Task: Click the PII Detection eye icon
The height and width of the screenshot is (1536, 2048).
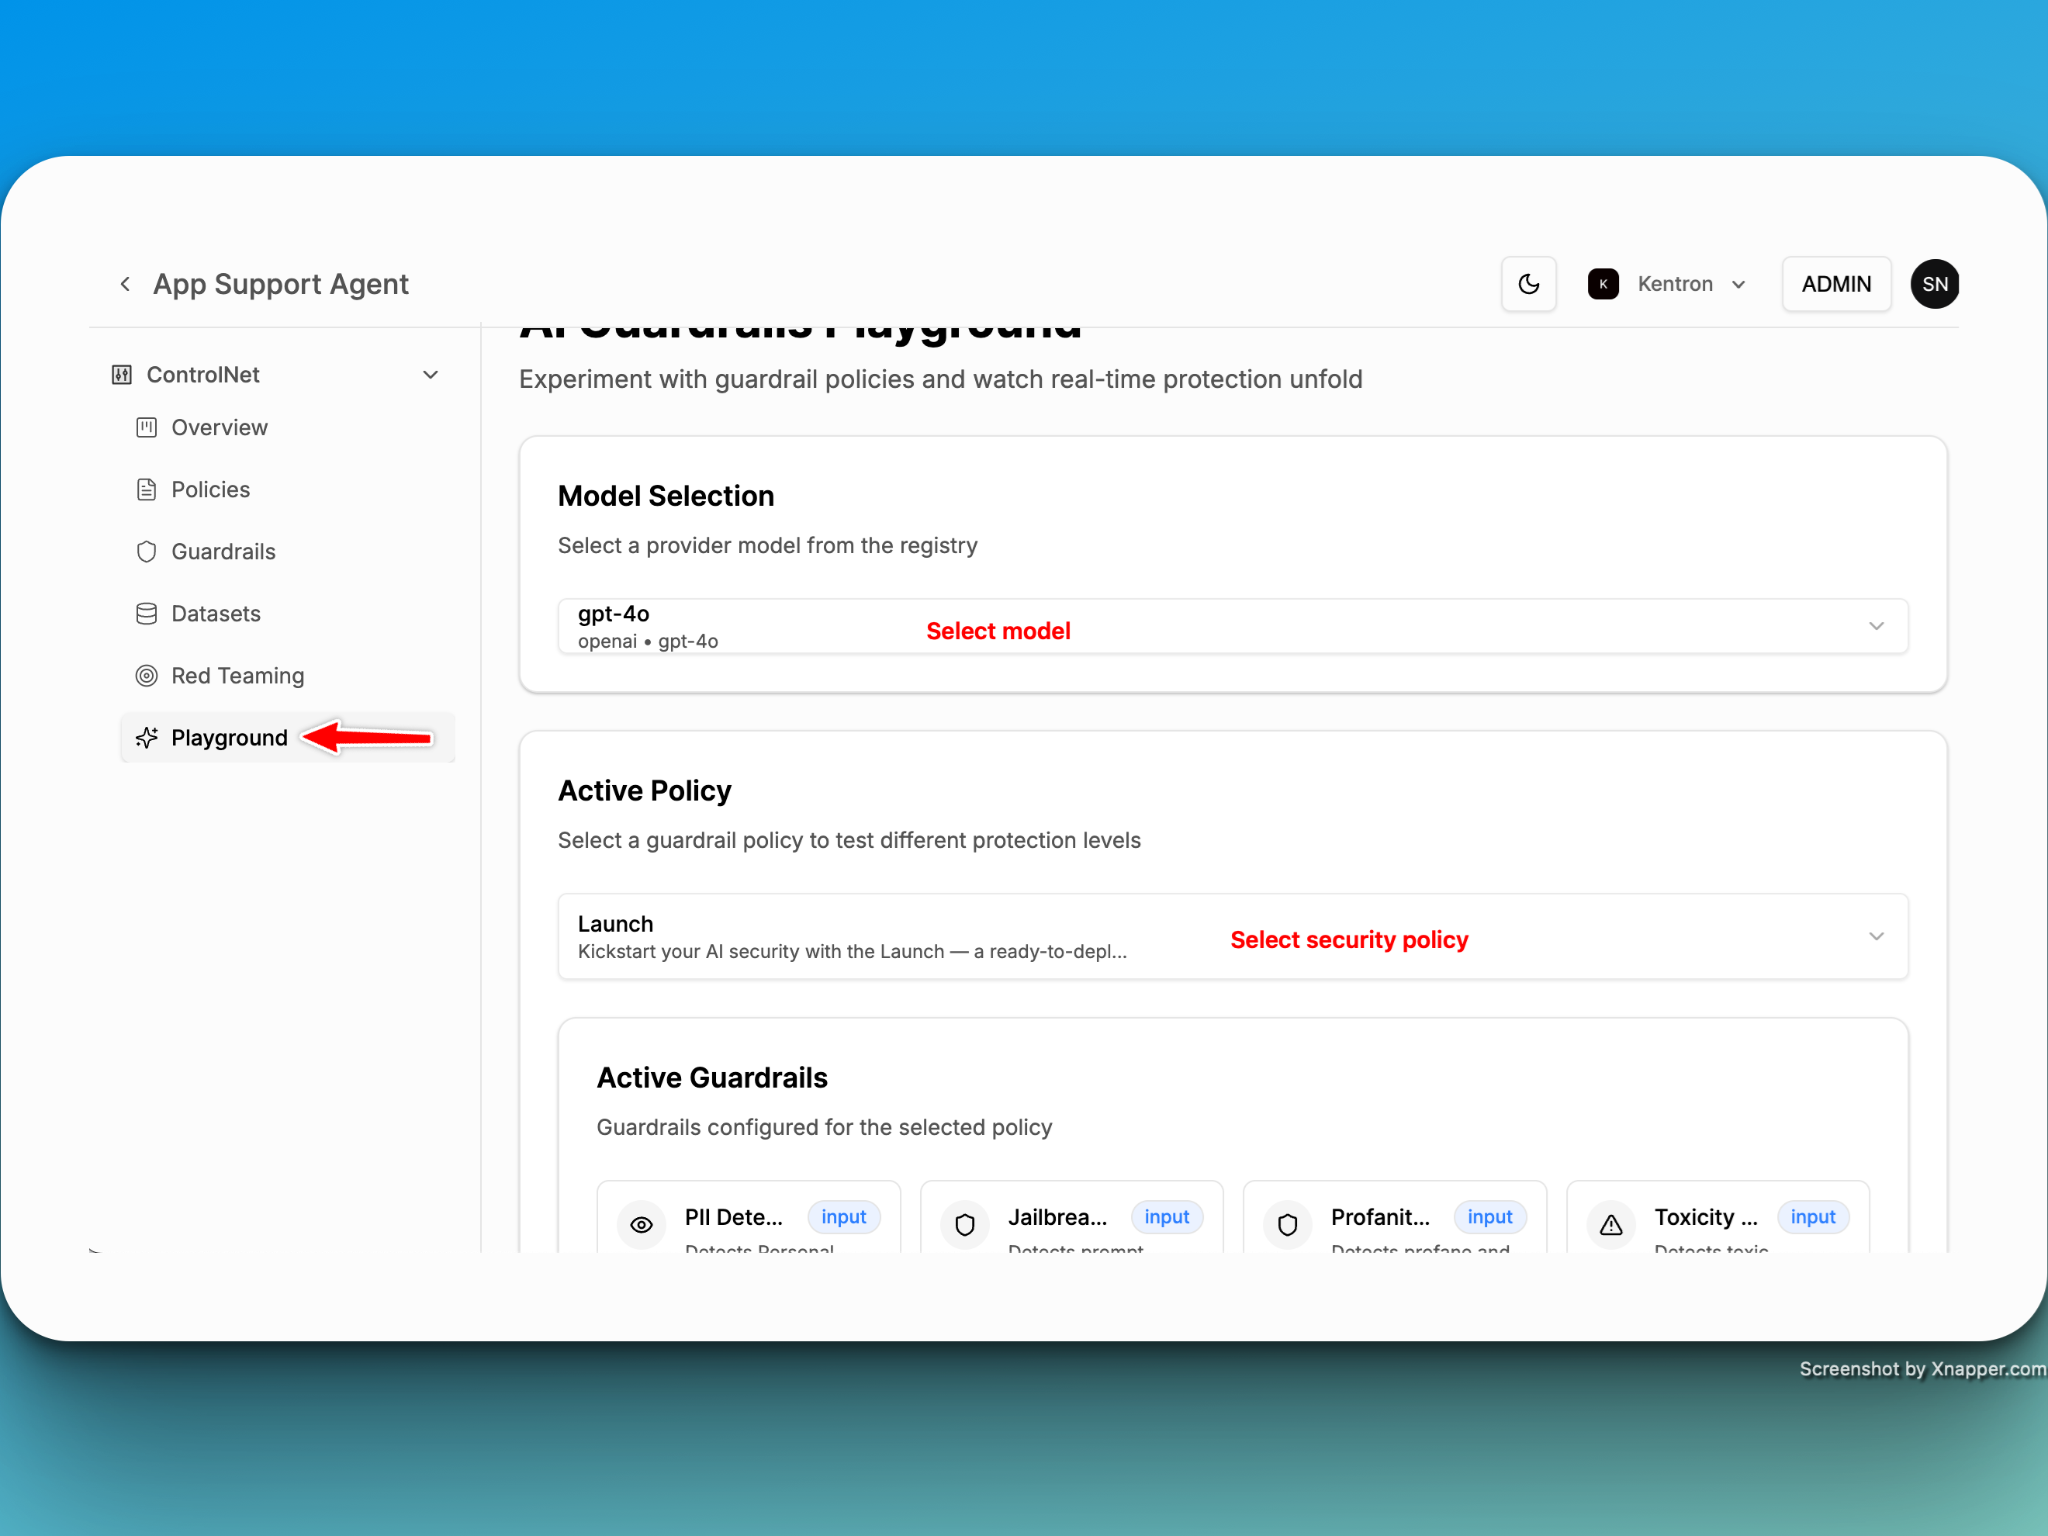Action: [642, 1224]
